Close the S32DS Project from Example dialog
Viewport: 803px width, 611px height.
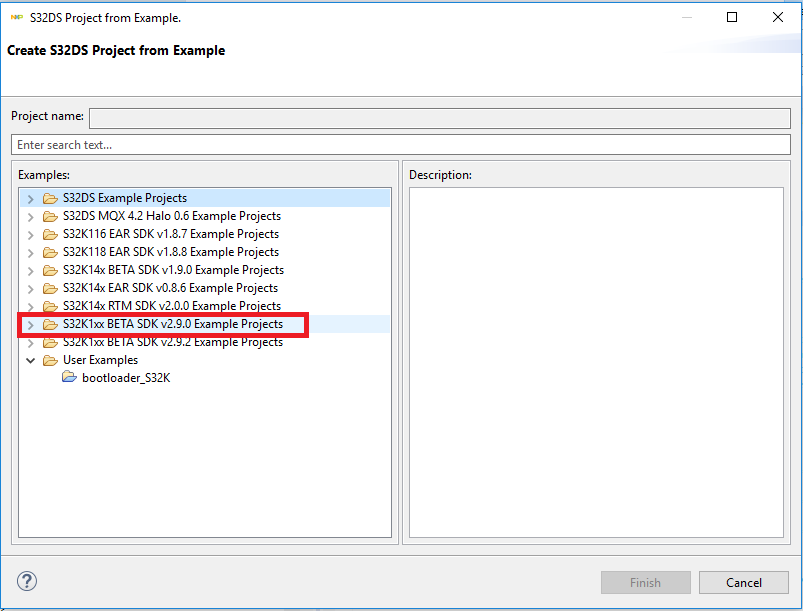coord(778,17)
